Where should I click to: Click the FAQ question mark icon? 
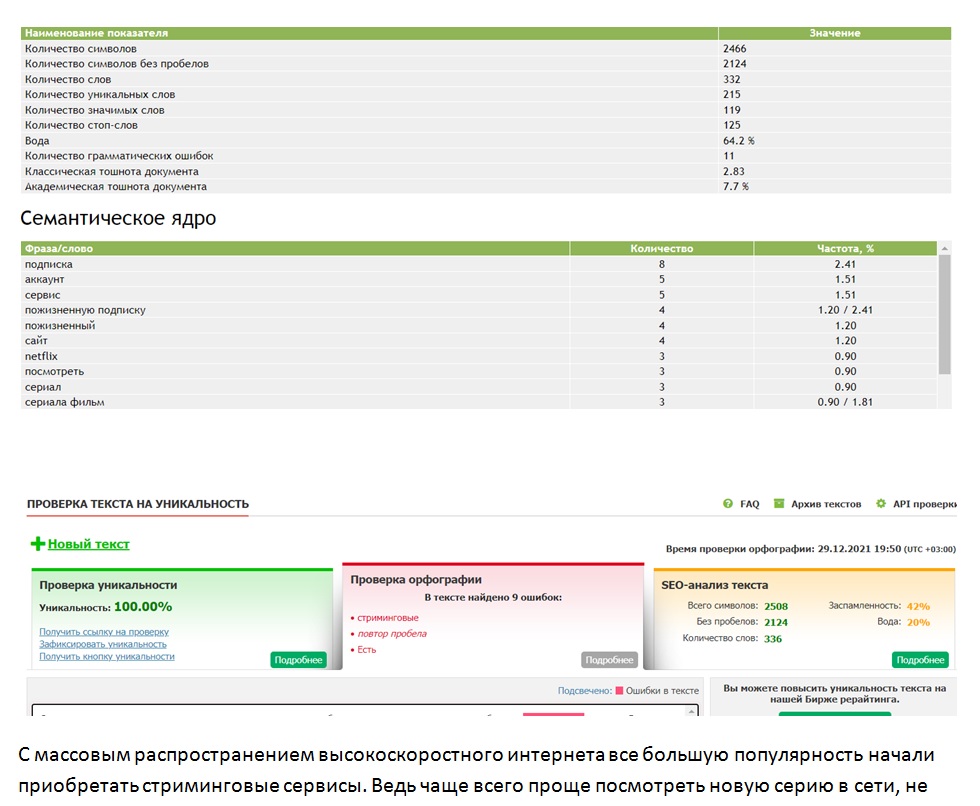(728, 504)
